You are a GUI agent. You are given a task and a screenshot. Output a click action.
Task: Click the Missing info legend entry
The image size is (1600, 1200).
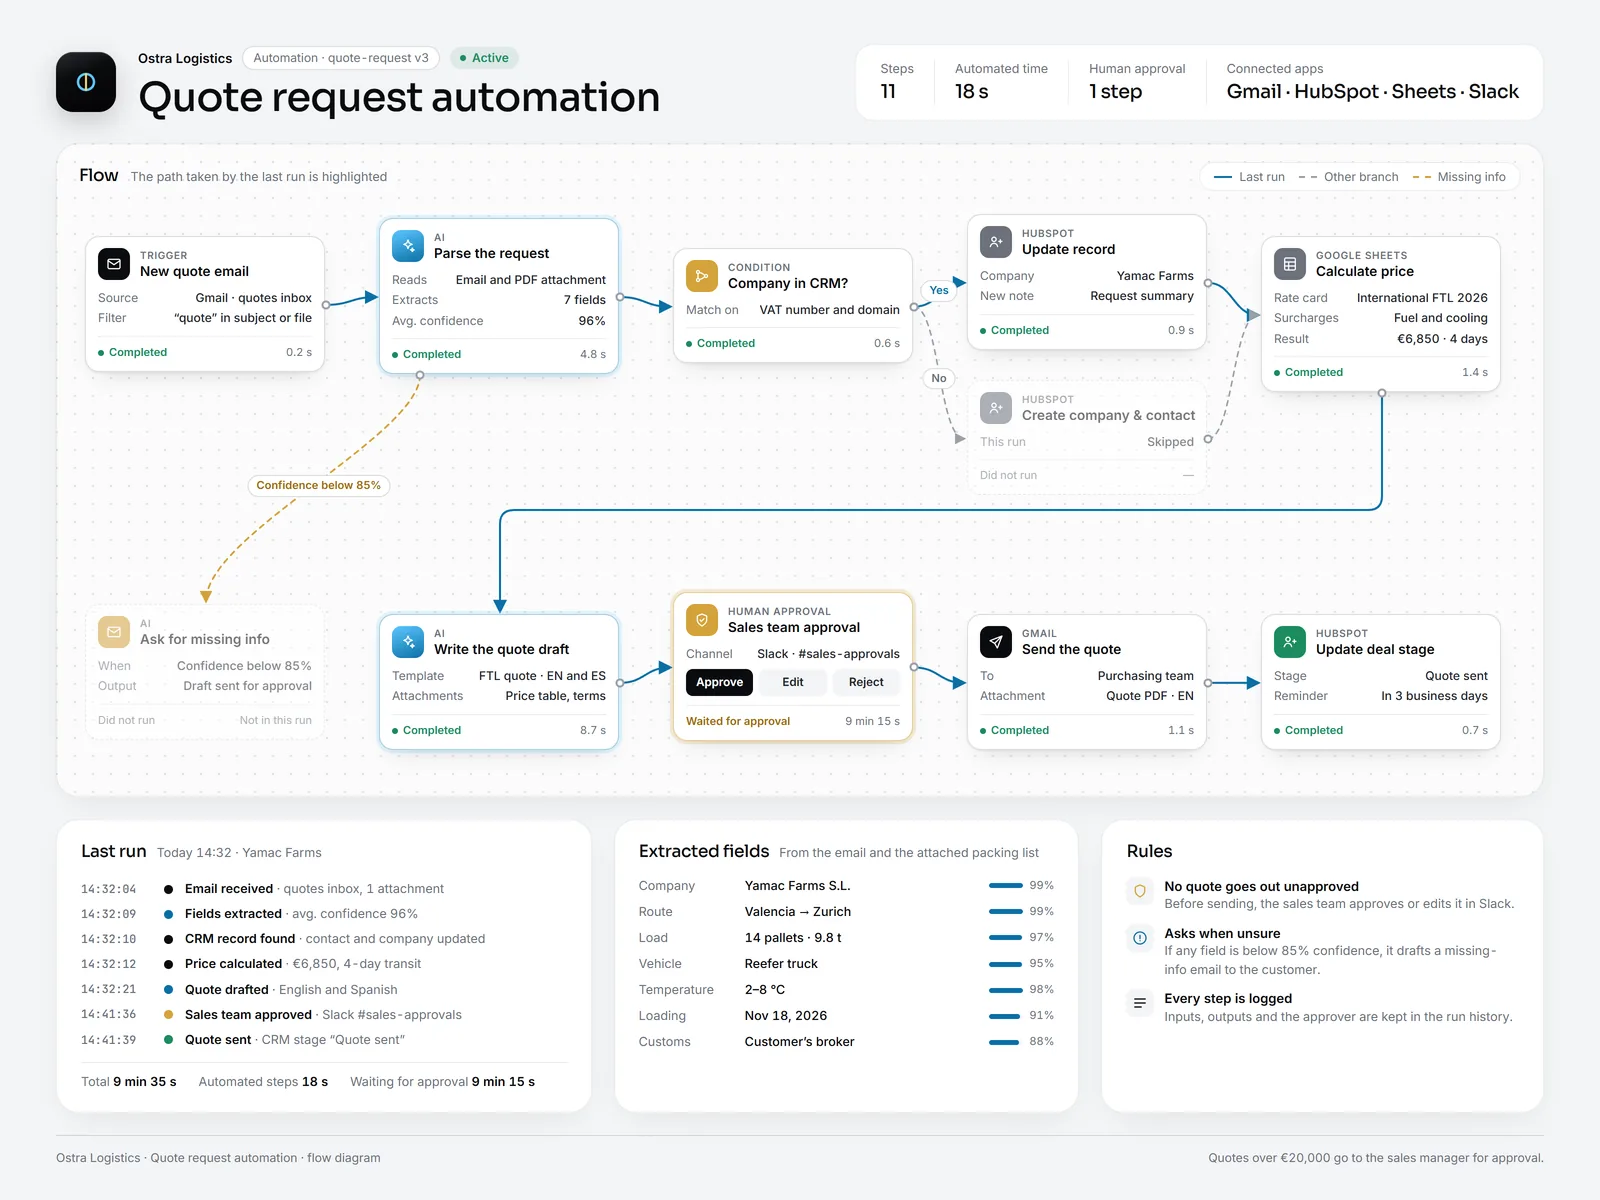(1459, 177)
